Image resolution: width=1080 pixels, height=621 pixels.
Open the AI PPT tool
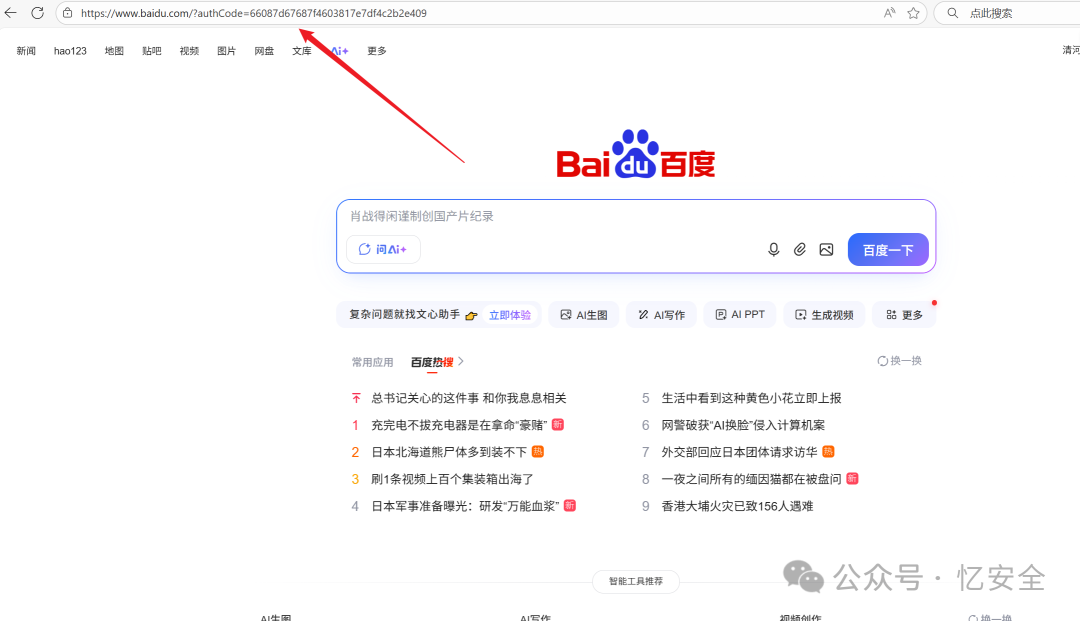click(740, 315)
